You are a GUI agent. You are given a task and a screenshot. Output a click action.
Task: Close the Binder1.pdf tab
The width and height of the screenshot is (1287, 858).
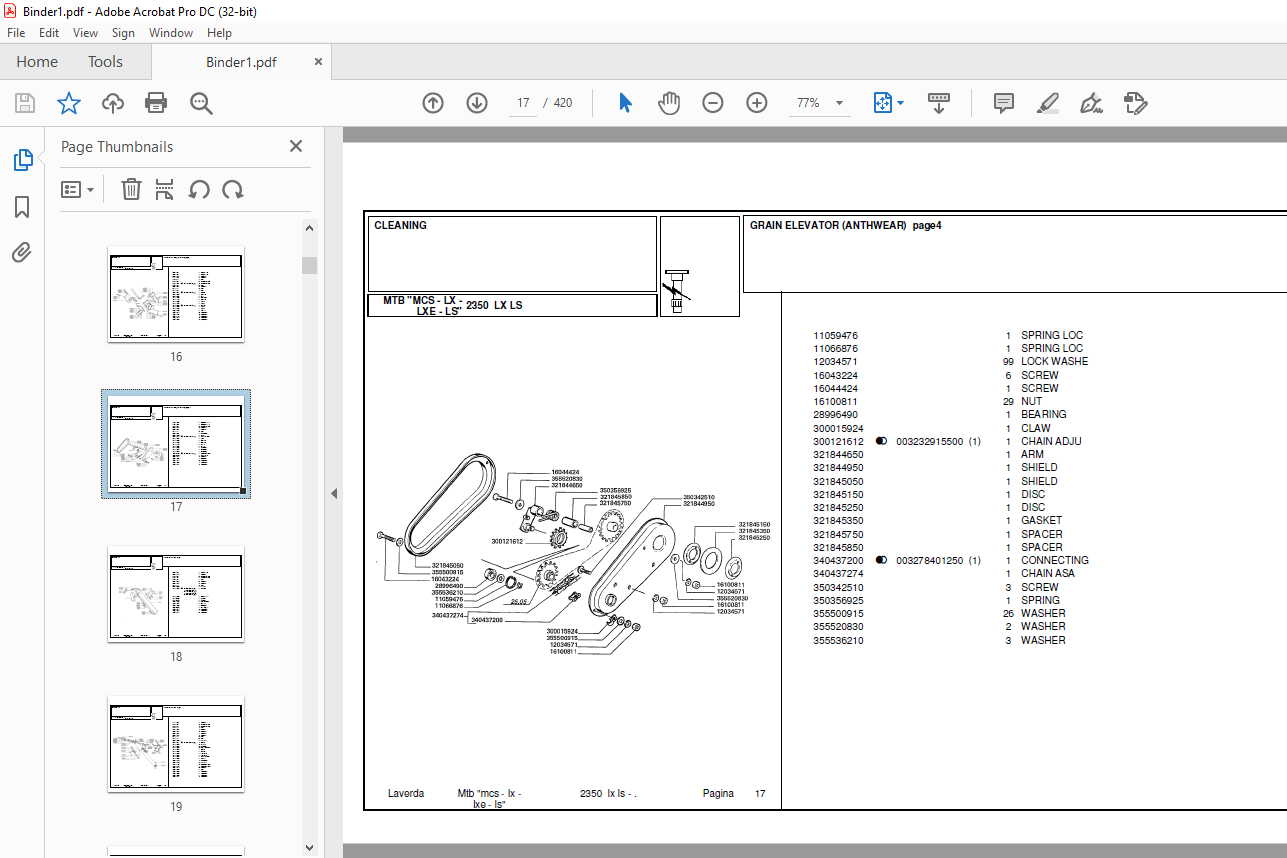(319, 62)
